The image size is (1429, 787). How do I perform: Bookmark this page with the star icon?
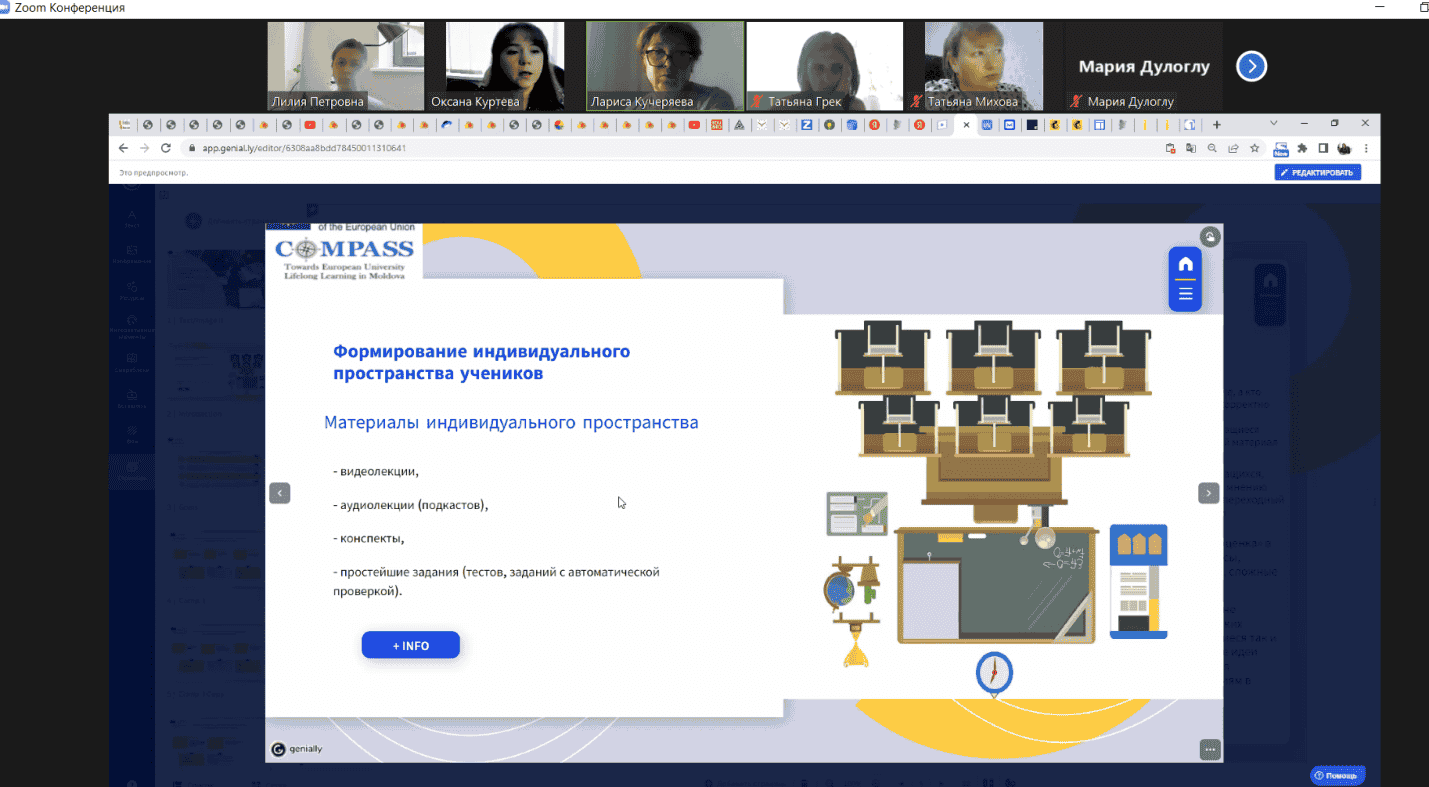[1254, 148]
